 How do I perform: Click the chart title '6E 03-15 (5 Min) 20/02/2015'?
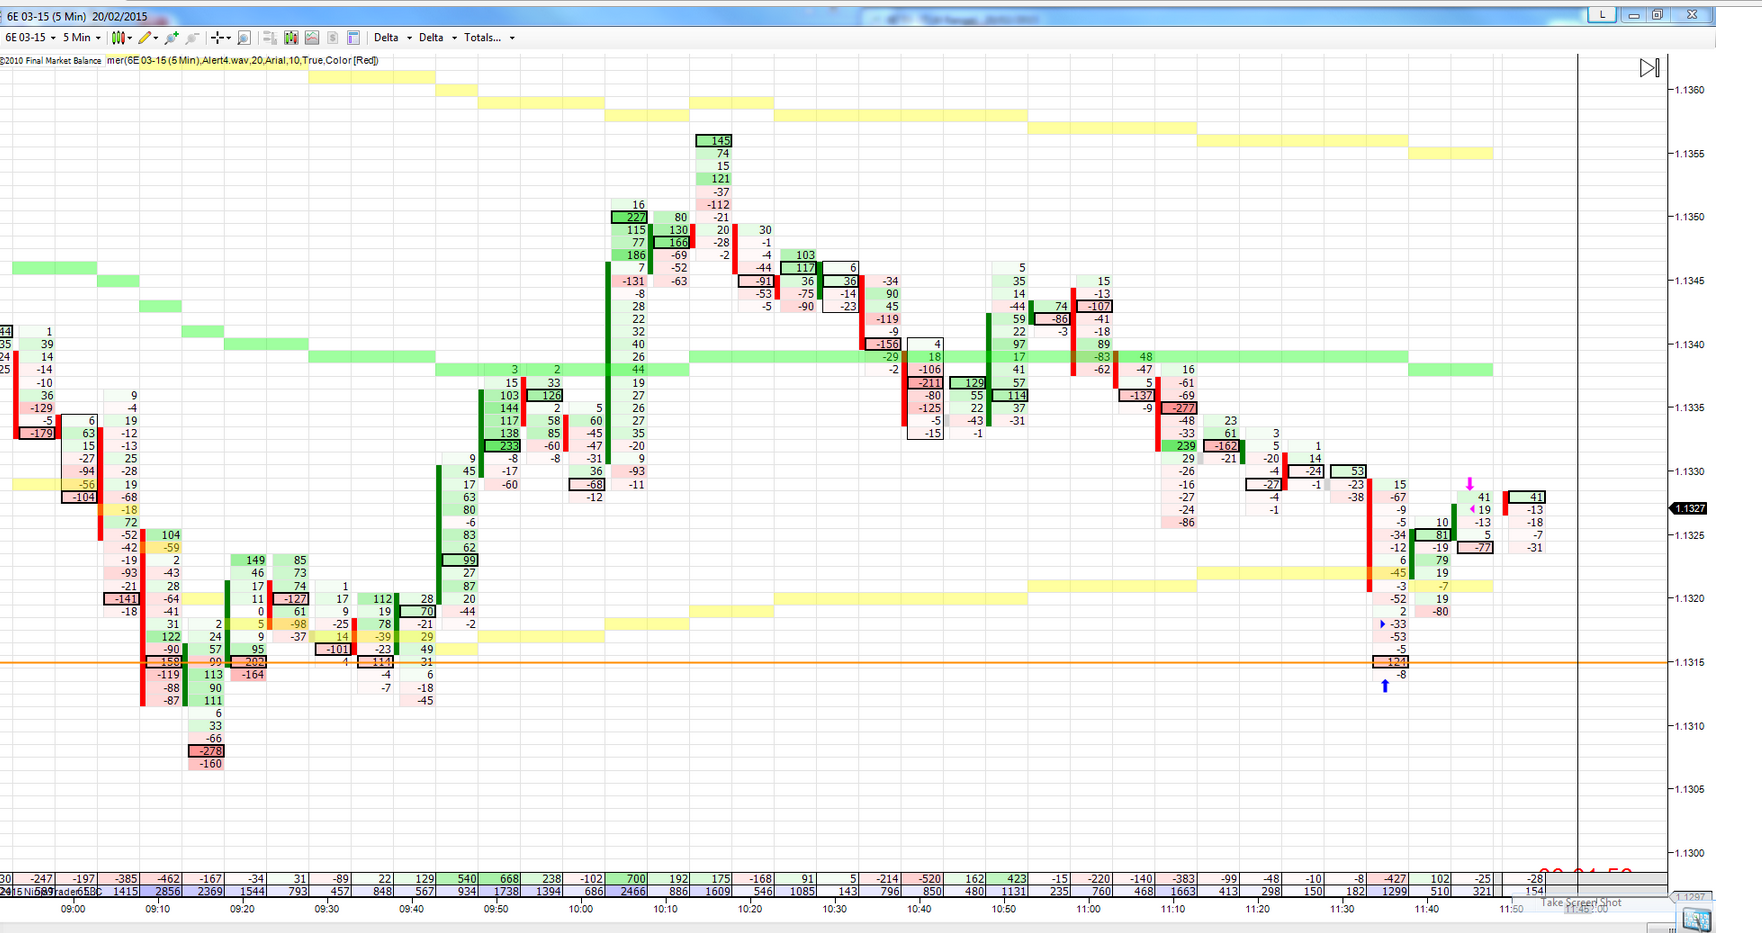77,16
